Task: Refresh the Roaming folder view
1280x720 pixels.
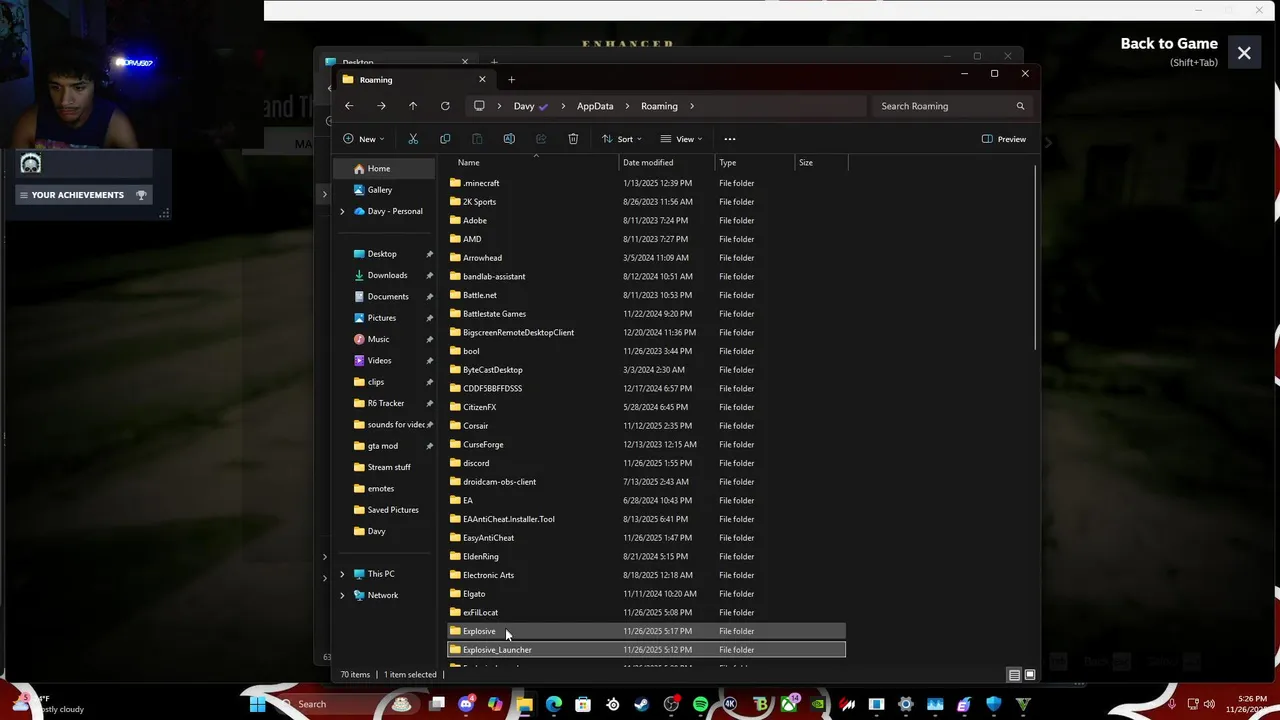Action: (x=445, y=106)
